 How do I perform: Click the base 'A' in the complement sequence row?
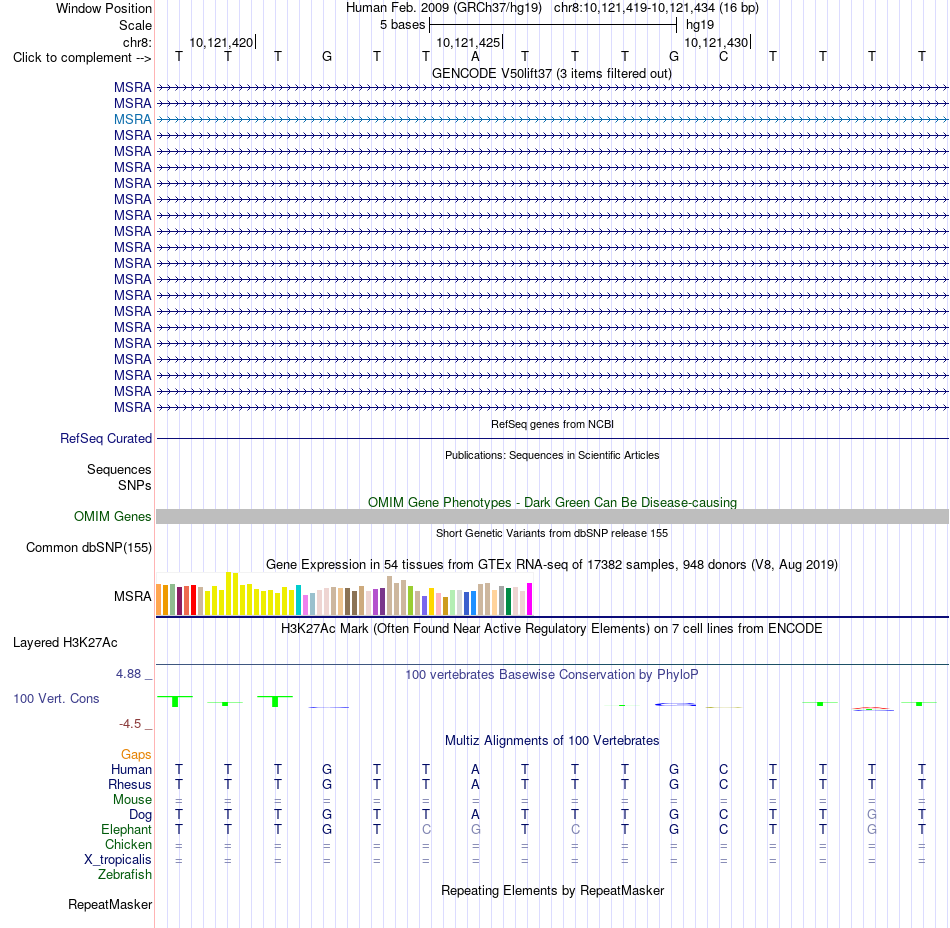tap(476, 56)
